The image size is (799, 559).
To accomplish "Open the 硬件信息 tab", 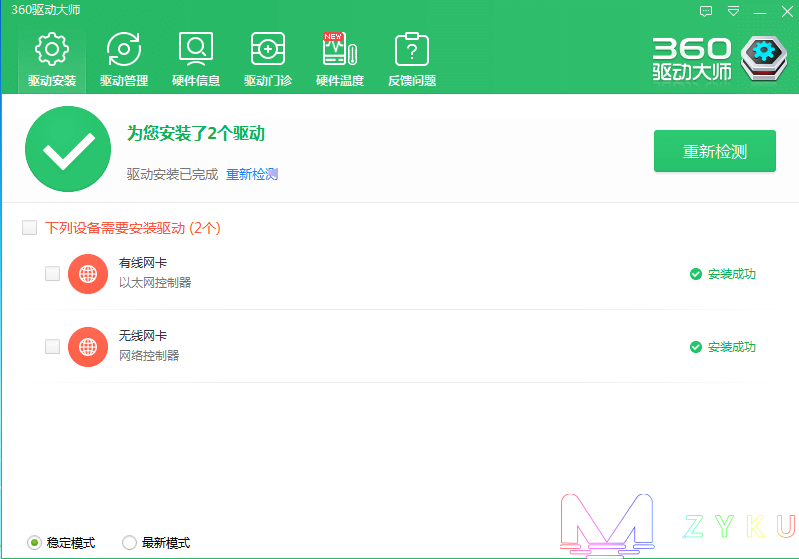I will tap(196, 60).
